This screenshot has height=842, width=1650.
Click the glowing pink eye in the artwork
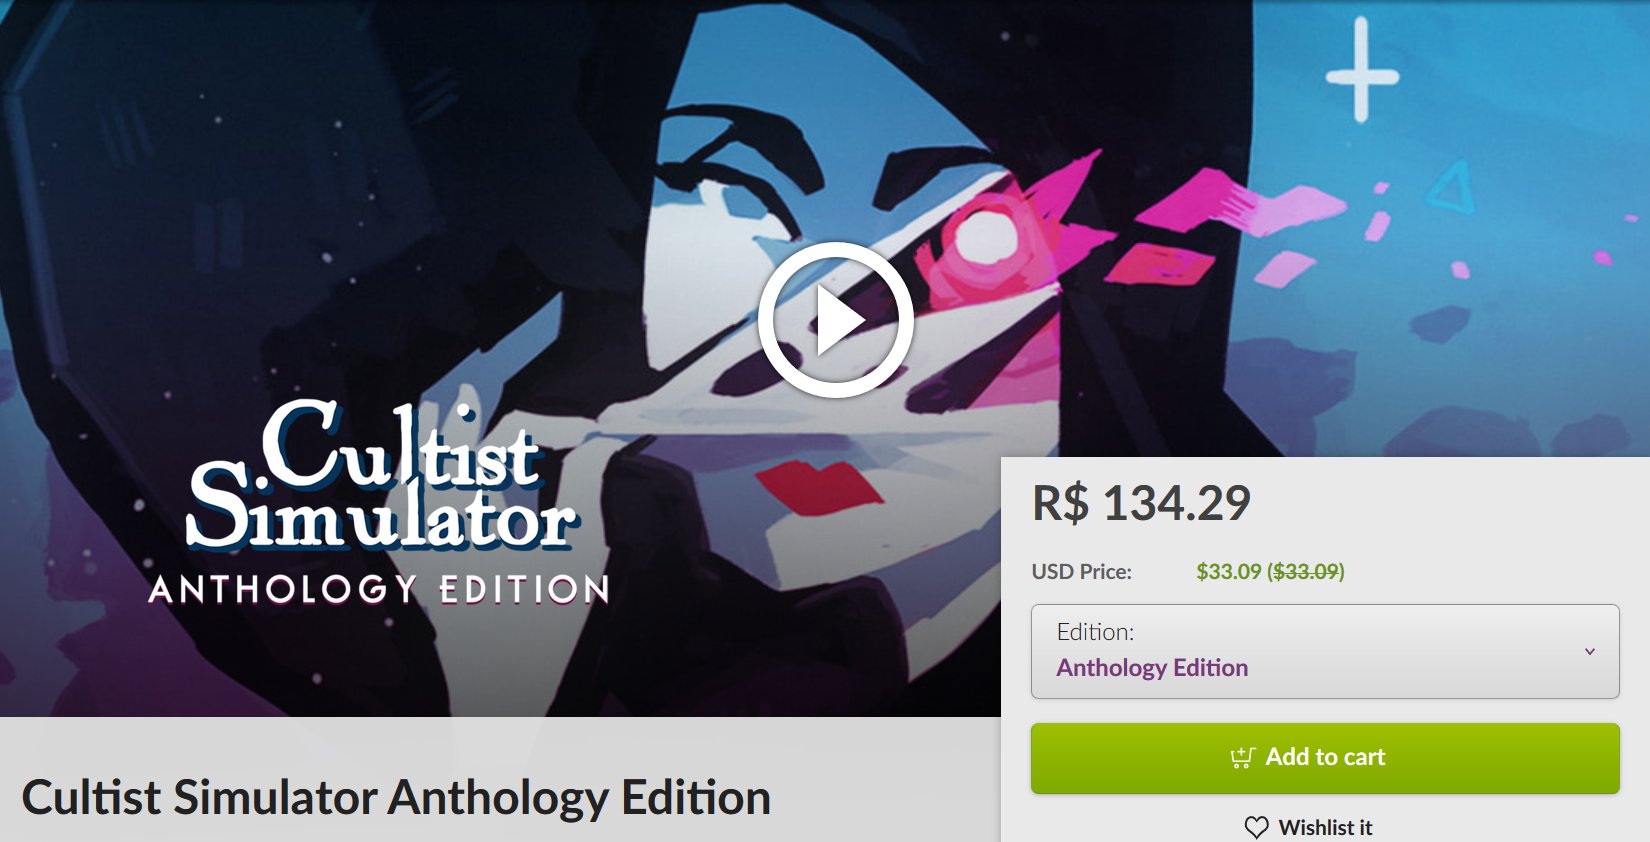tap(985, 238)
